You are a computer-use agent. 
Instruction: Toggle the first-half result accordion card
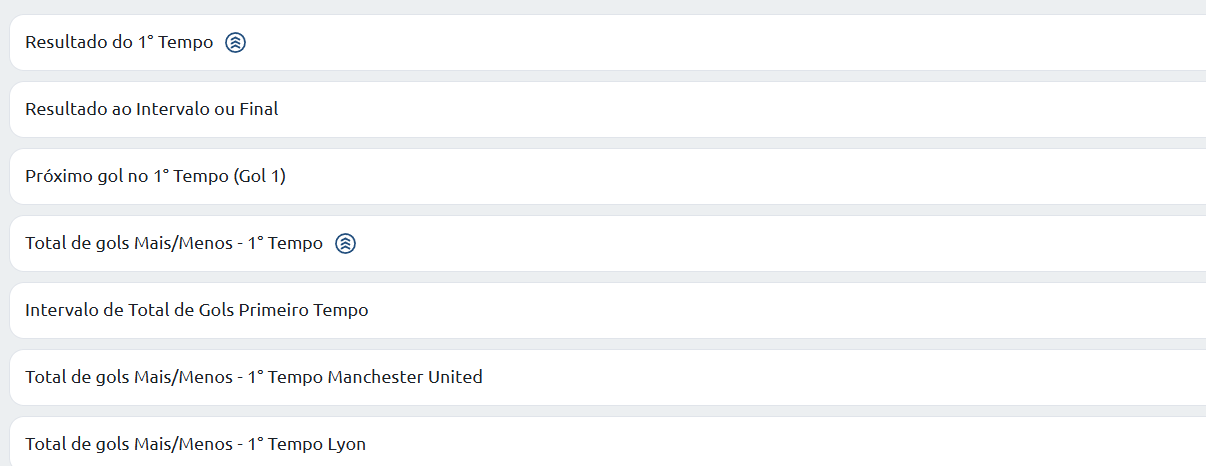pos(608,43)
